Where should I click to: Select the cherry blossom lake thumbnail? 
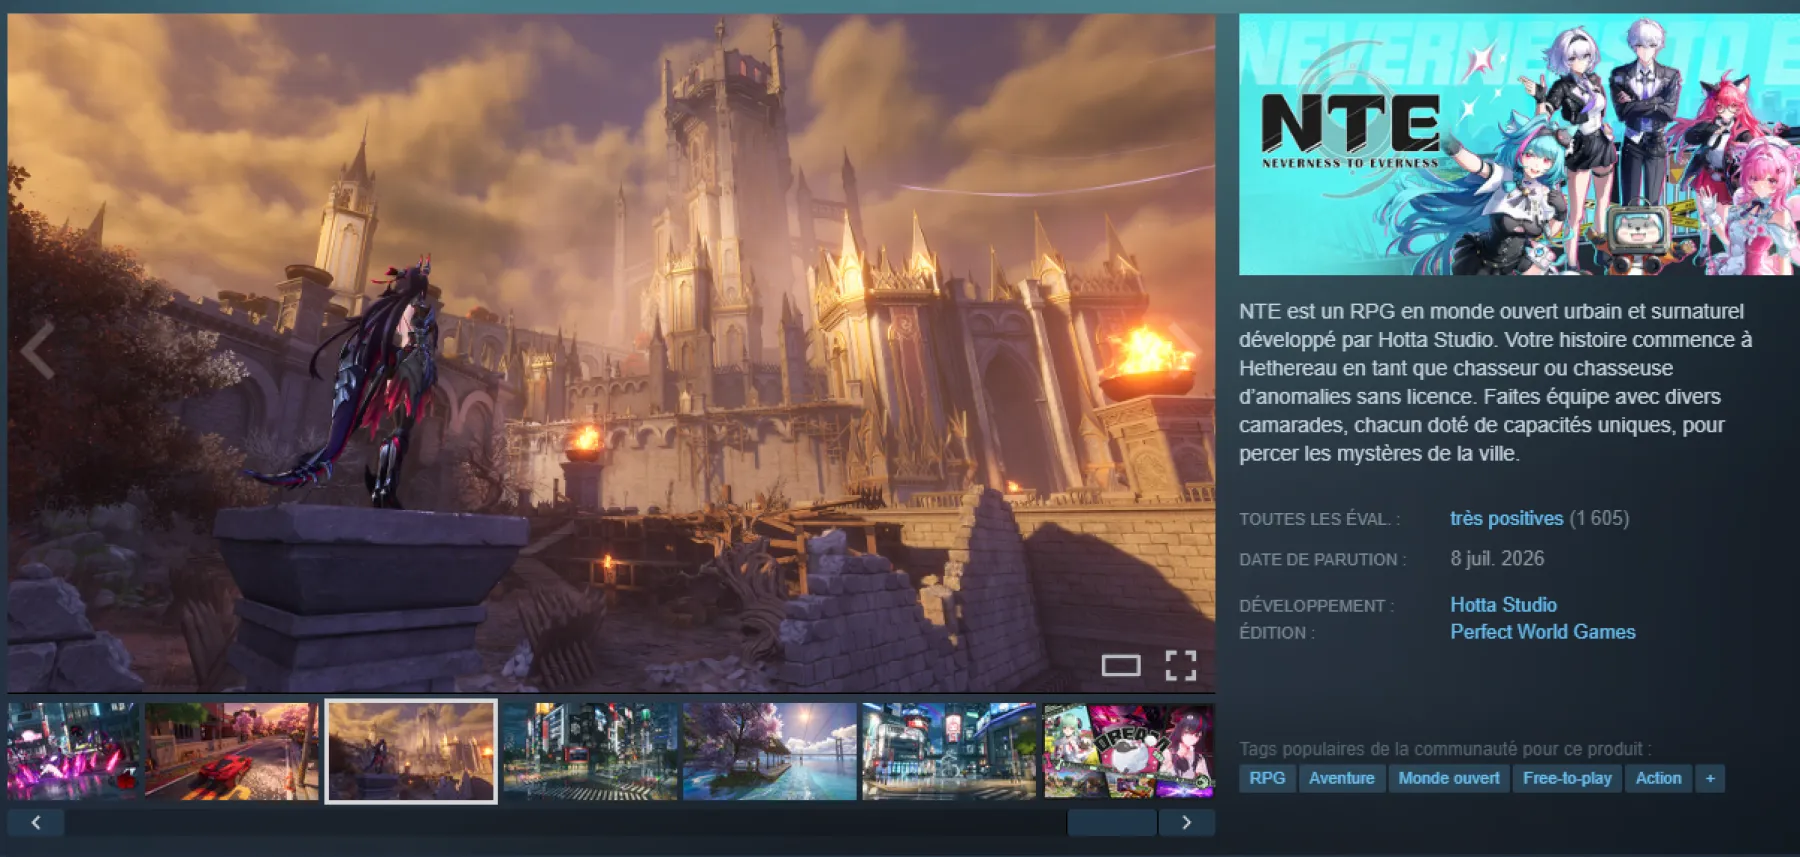770,751
